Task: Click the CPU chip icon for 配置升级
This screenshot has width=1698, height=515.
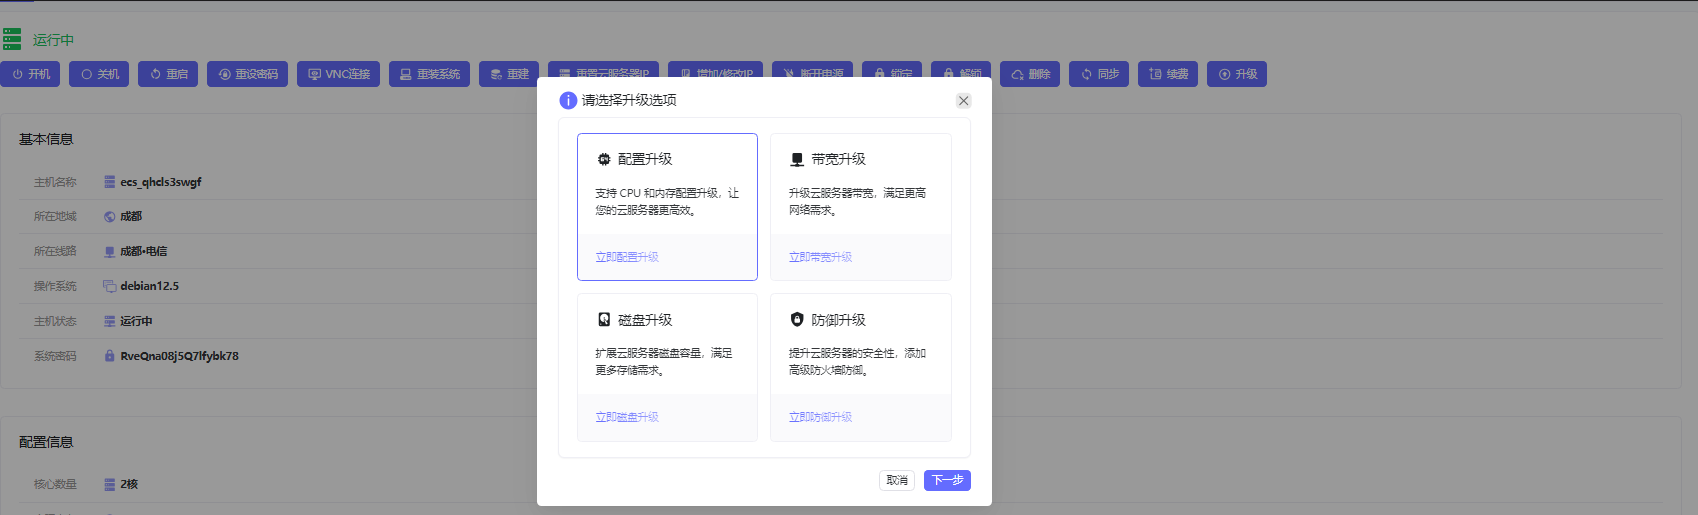Action: [604, 159]
